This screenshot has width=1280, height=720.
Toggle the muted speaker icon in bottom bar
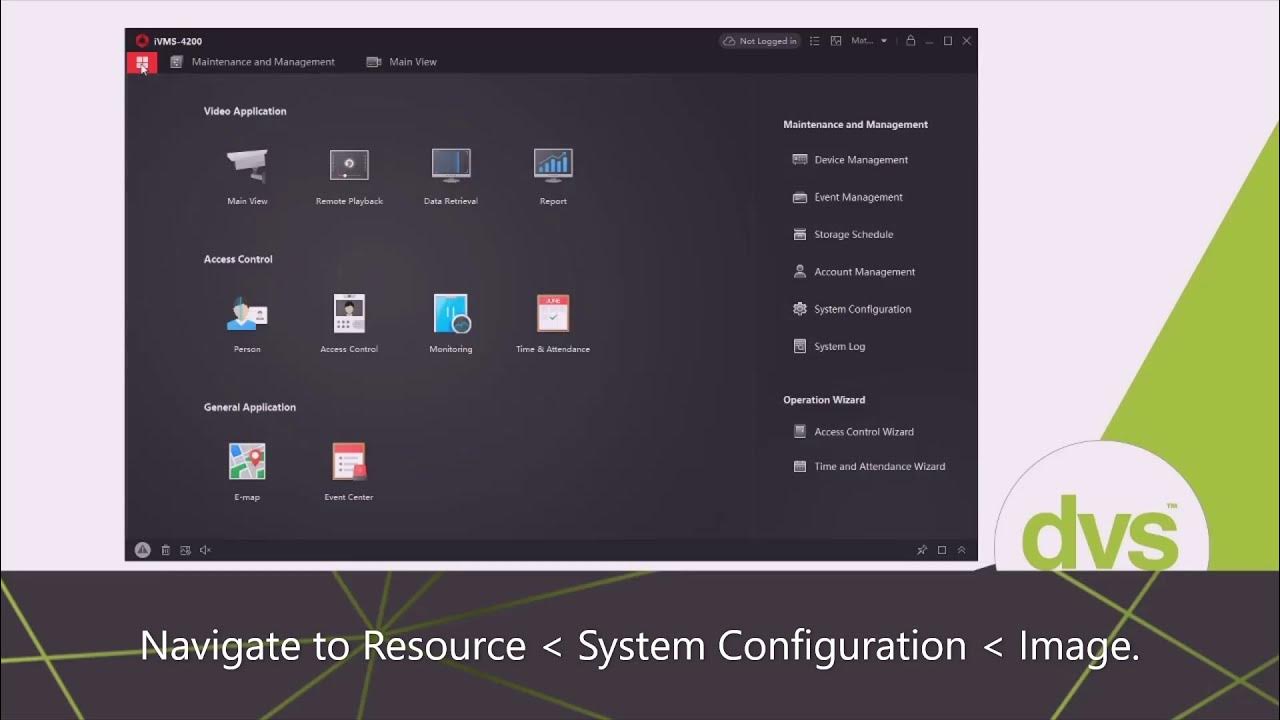coord(205,550)
